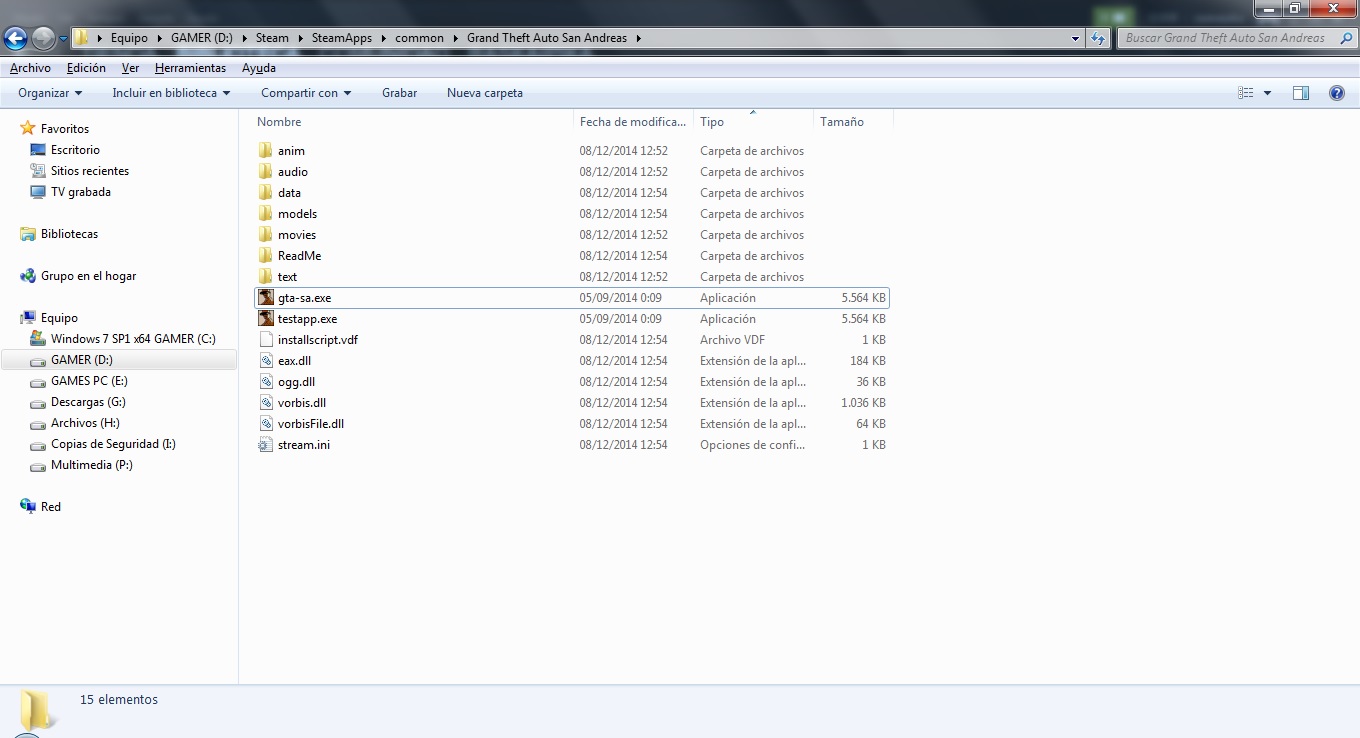The width and height of the screenshot is (1360, 738).
Task: Click GAMER (D:) in the address path
Action: pyautogui.click(x=202, y=38)
